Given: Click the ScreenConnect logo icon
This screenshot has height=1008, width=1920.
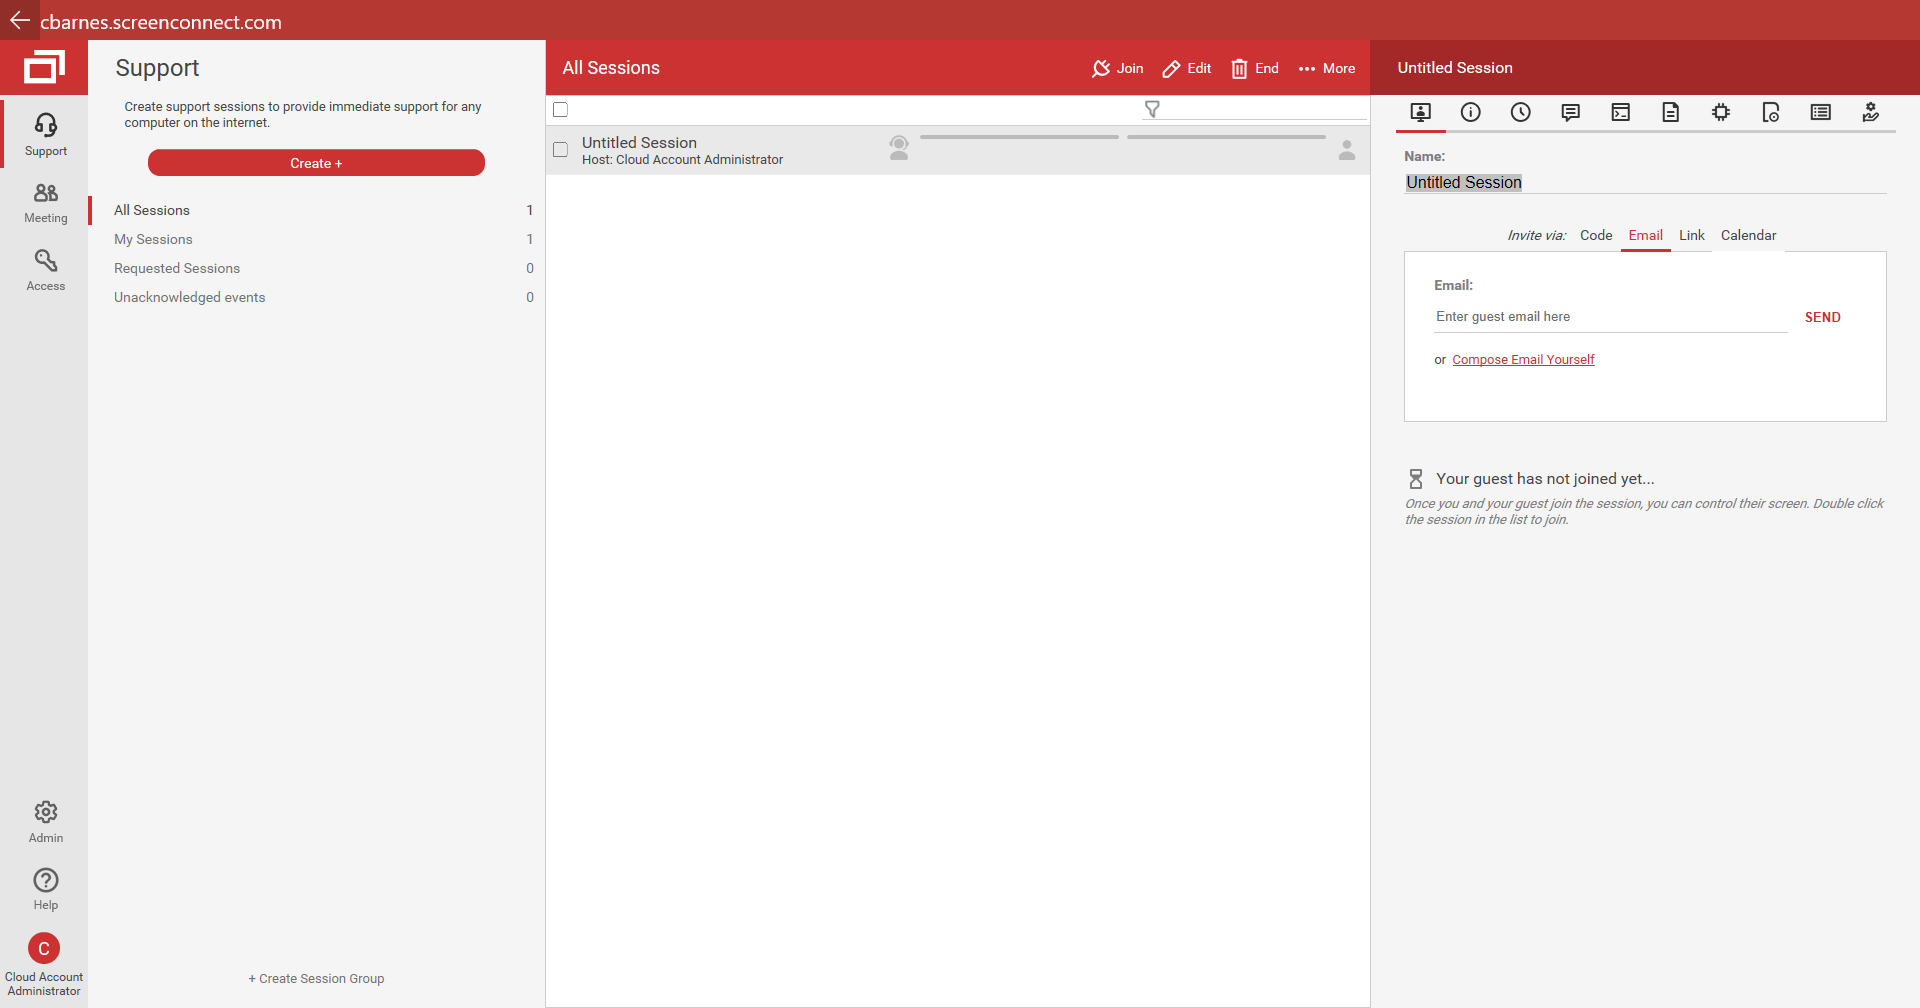Looking at the screenshot, I should [x=44, y=67].
